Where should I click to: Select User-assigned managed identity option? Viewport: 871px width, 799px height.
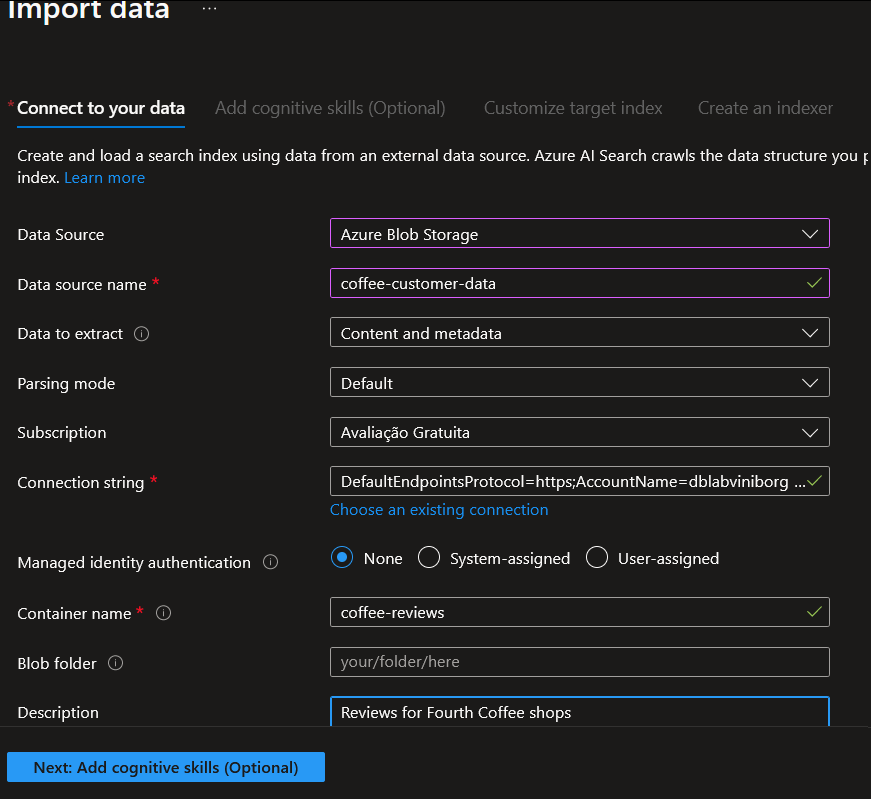597,558
